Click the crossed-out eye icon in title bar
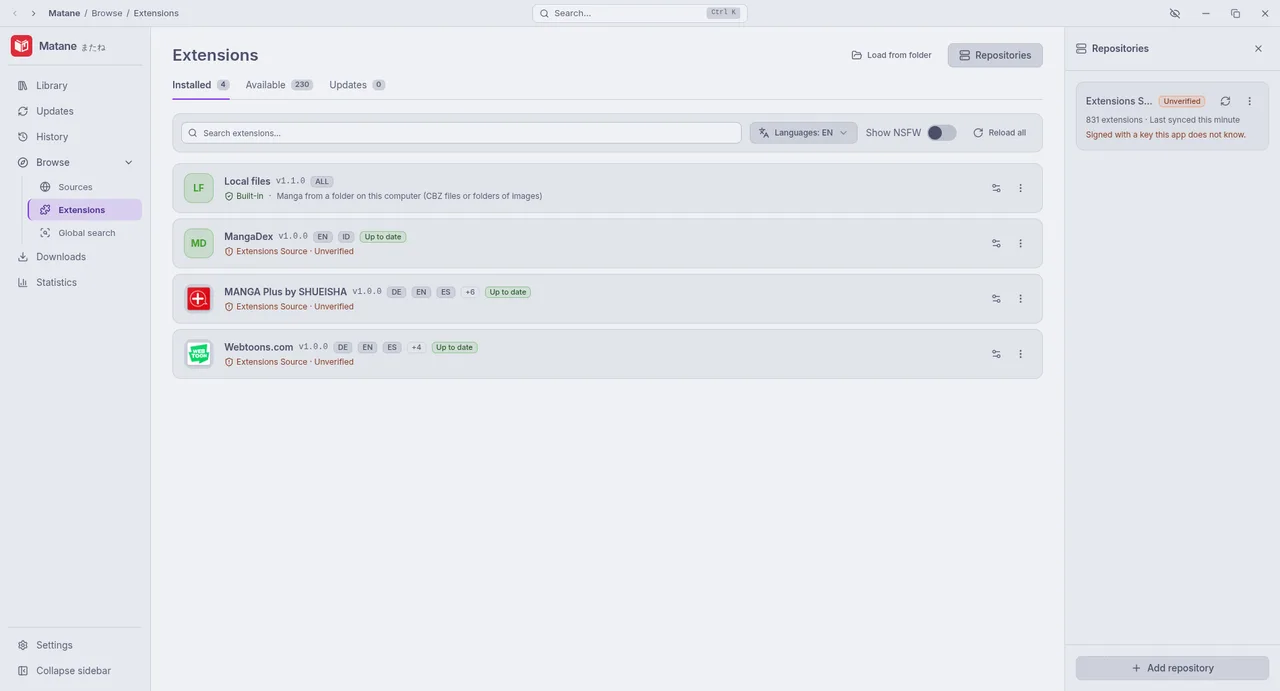 pyautogui.click(x=1175, y=13)
